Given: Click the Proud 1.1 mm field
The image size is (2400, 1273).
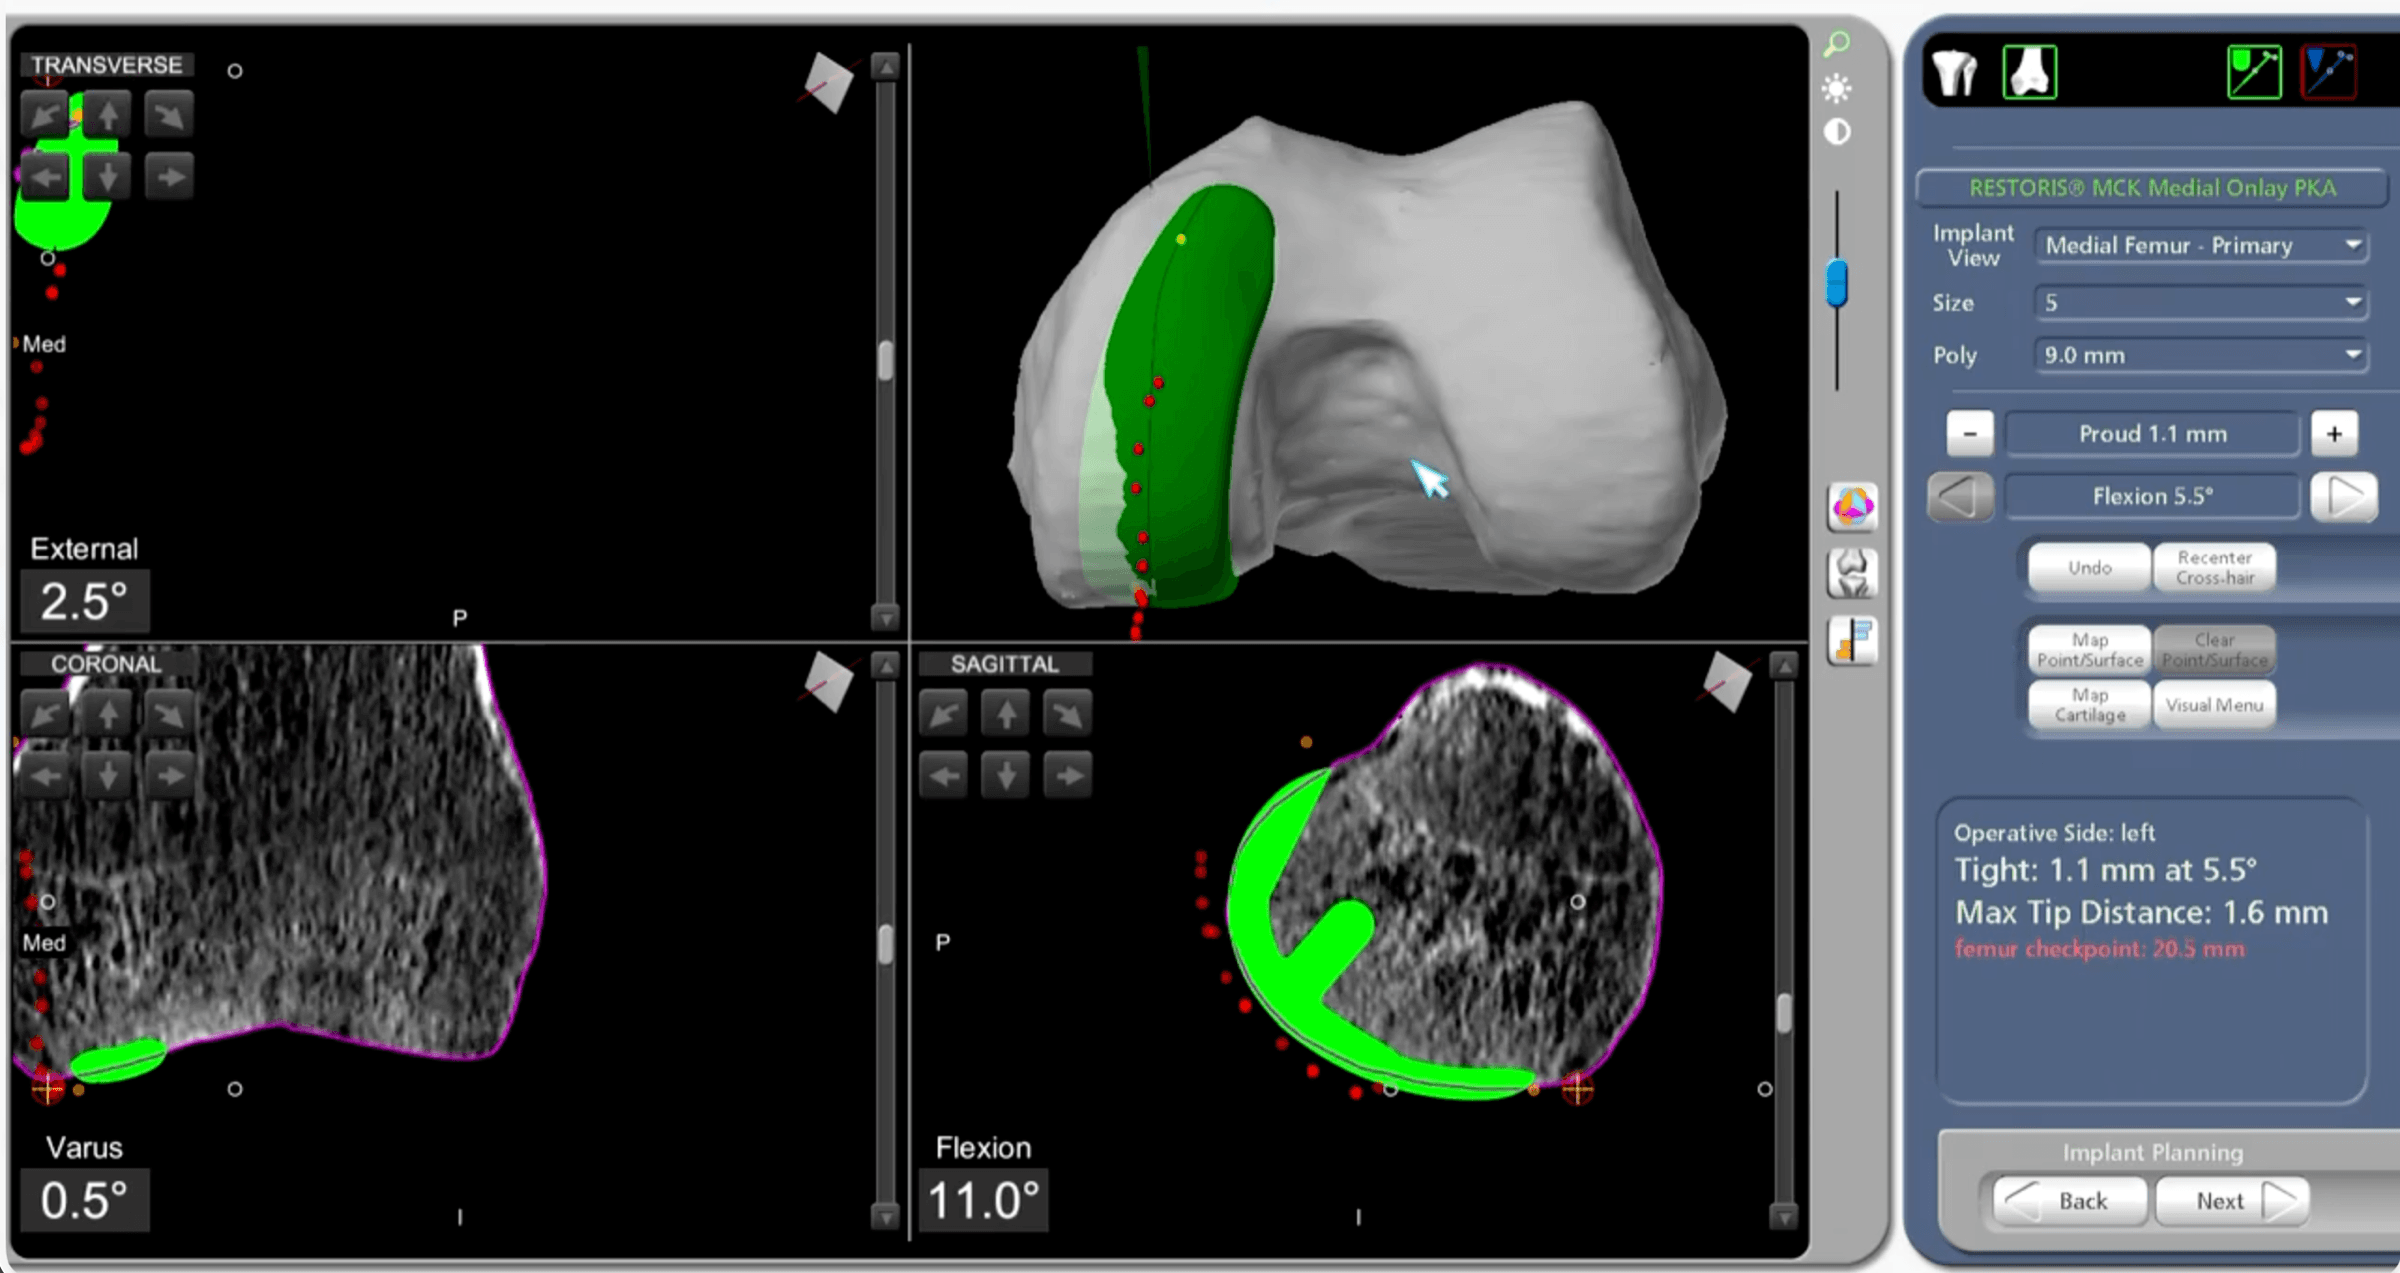Looking at the screenshot, I should pyautogui.click(x=2152, y=434).
